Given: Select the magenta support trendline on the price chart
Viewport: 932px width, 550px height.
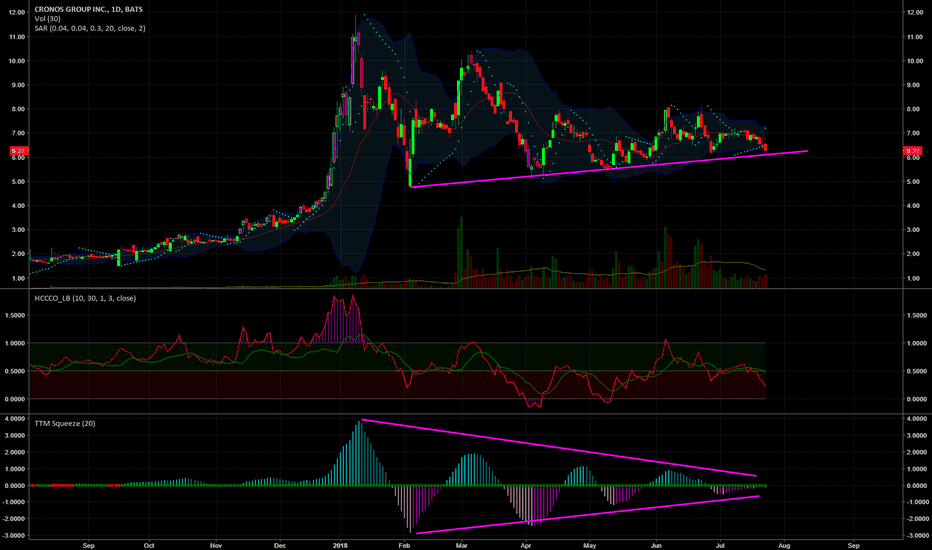Looking at the screenshot, I should tap(609, 169).
